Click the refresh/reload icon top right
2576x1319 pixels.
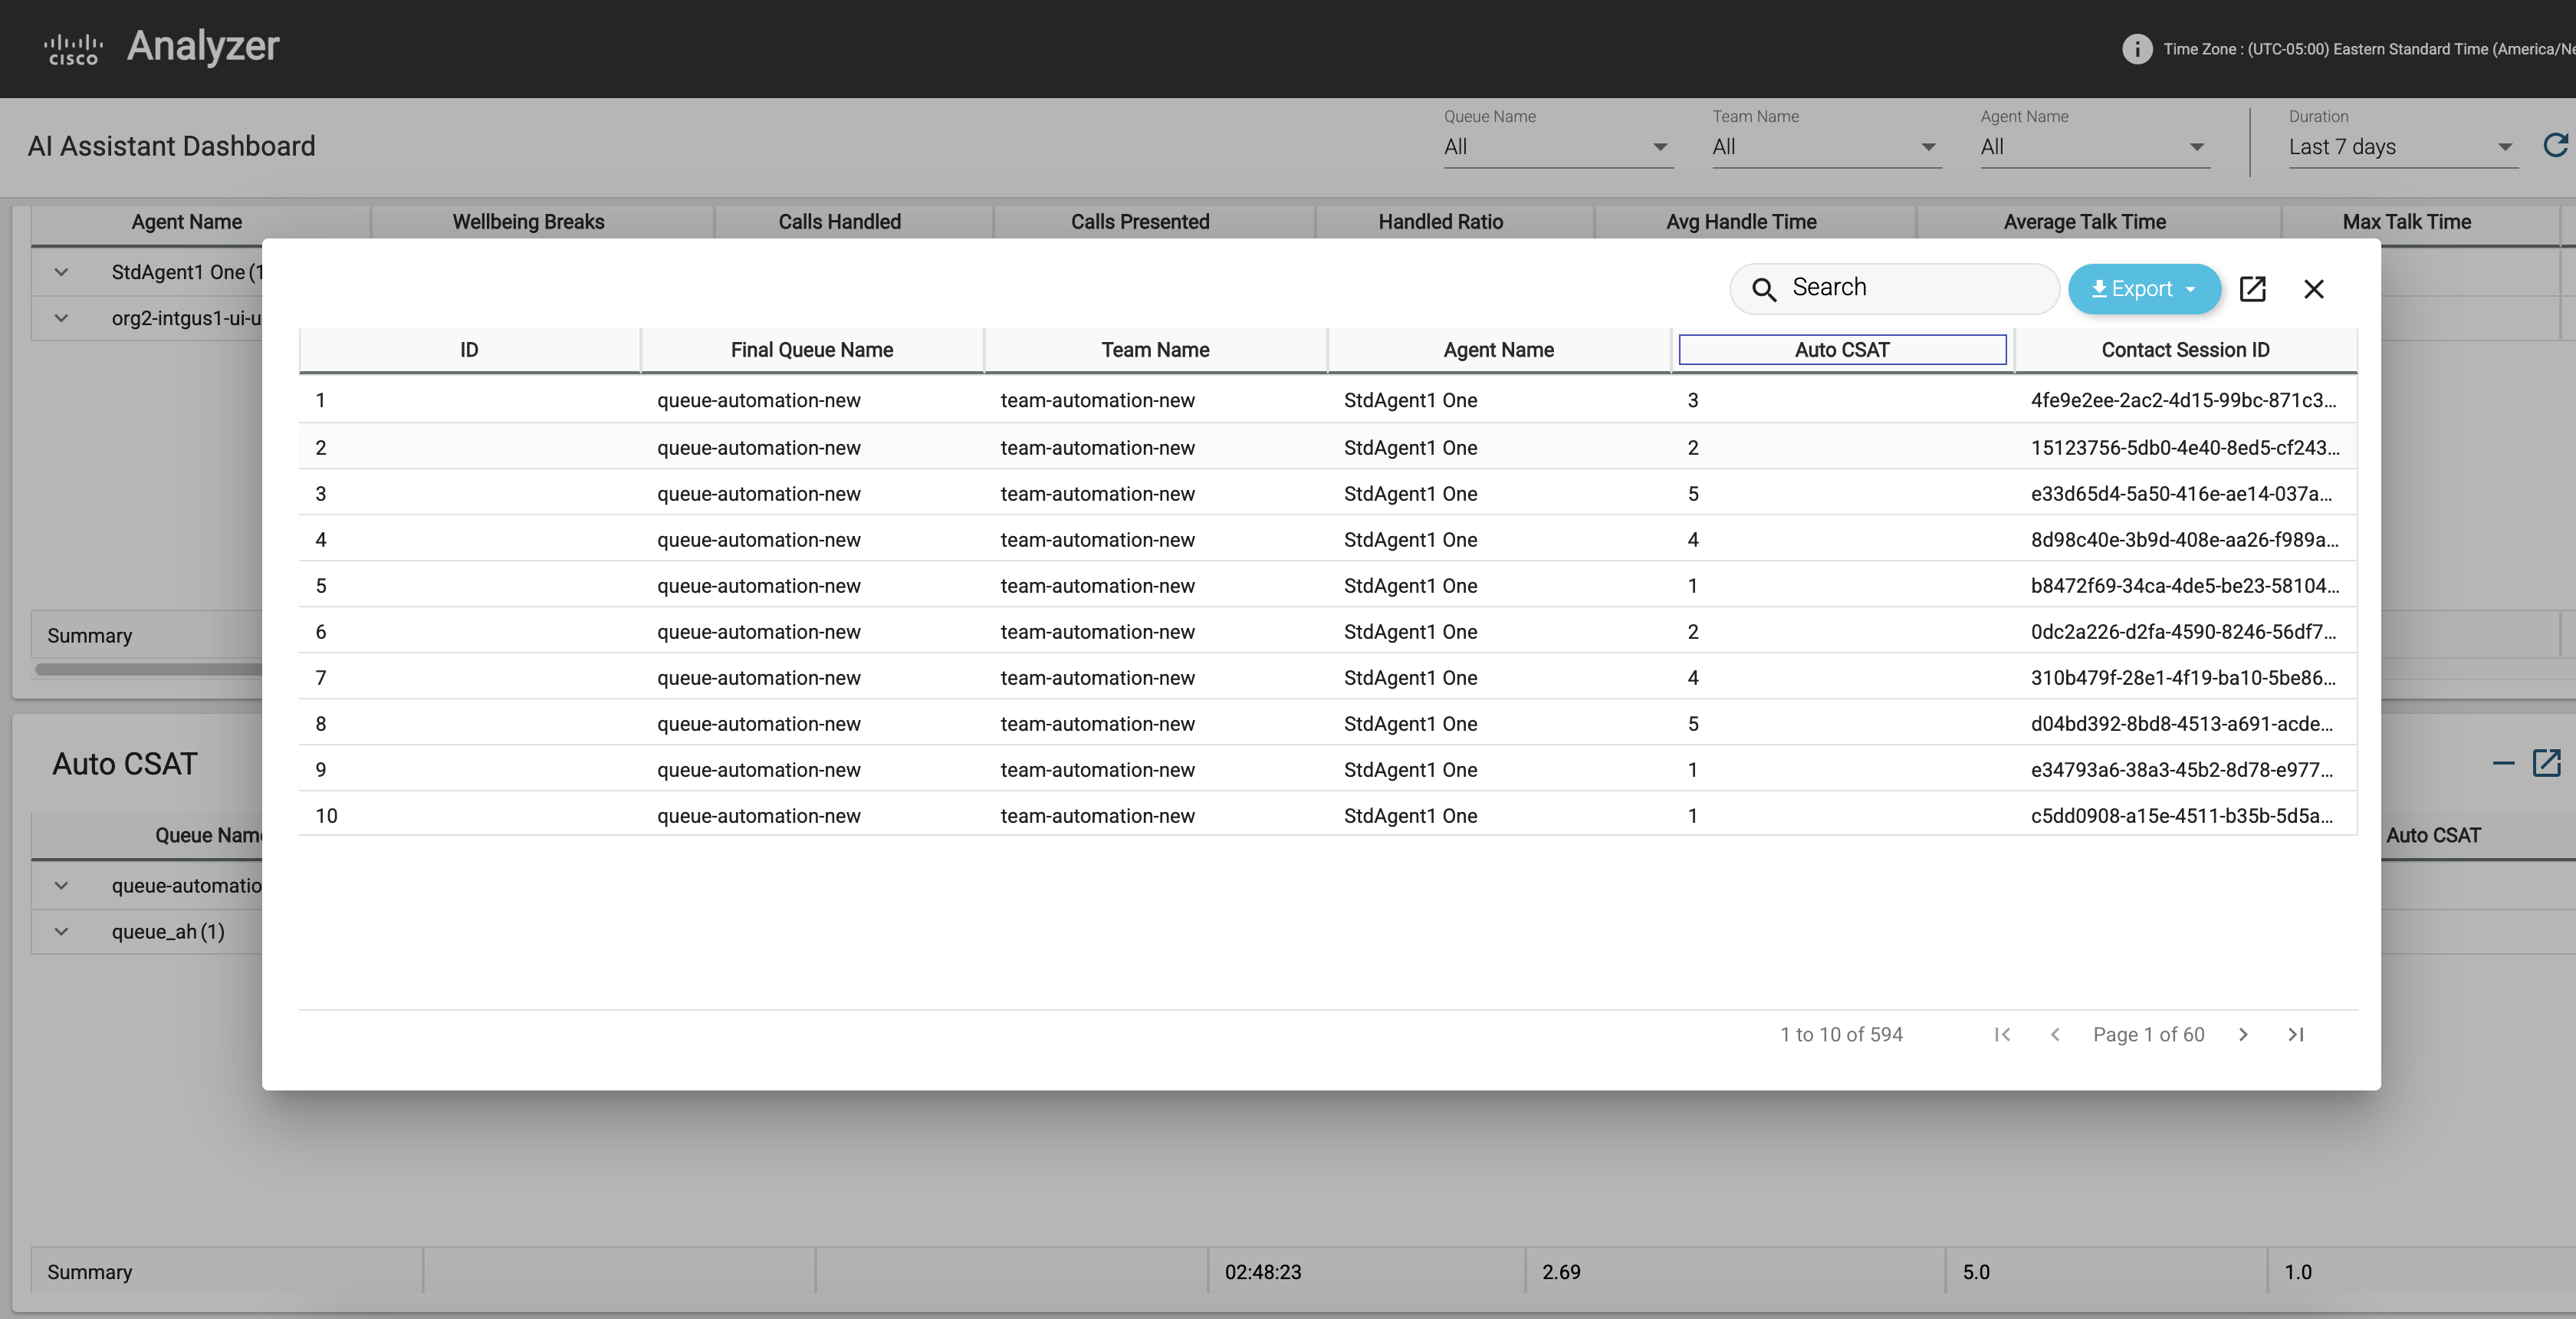click(2554, 145)
